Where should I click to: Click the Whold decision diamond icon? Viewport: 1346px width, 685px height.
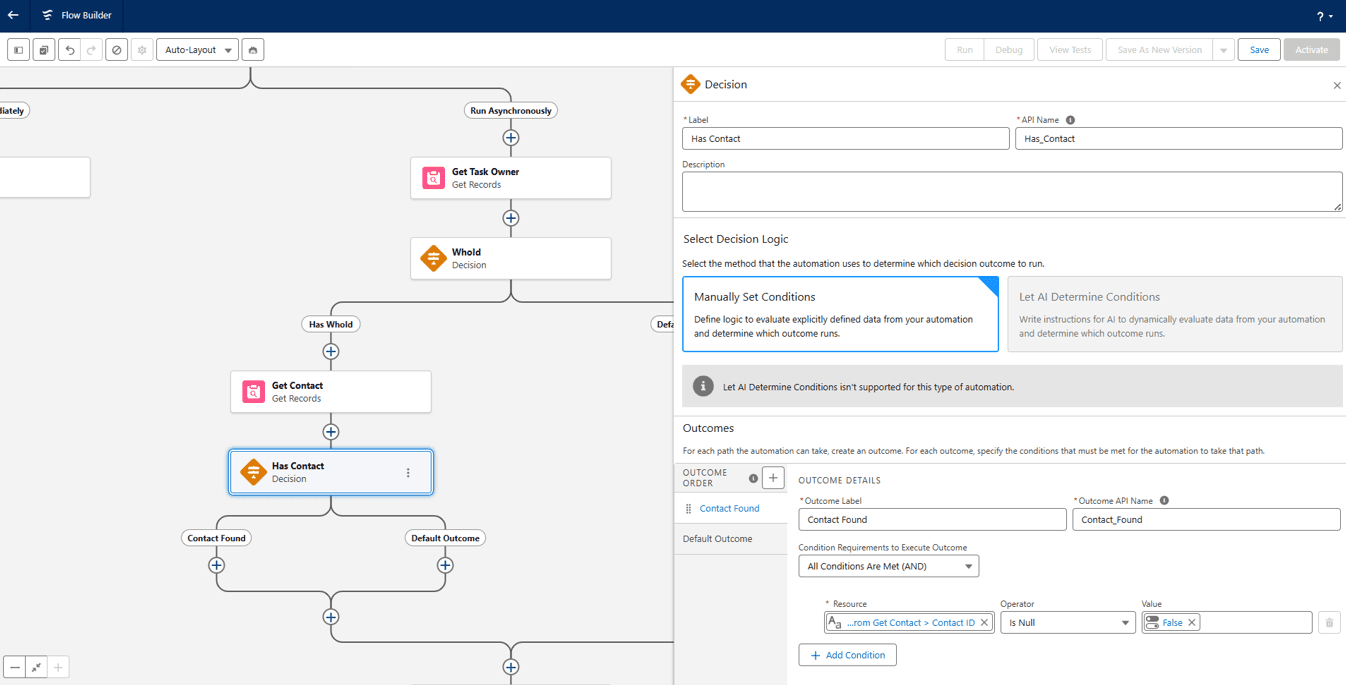(x=433, y=258)
